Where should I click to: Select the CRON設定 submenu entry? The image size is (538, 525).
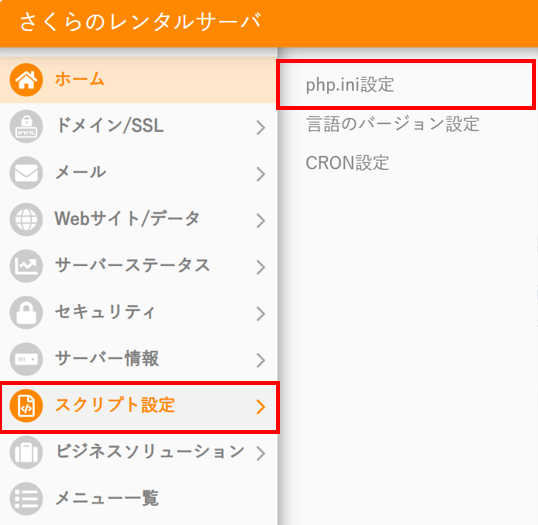[x=347, y=163]
